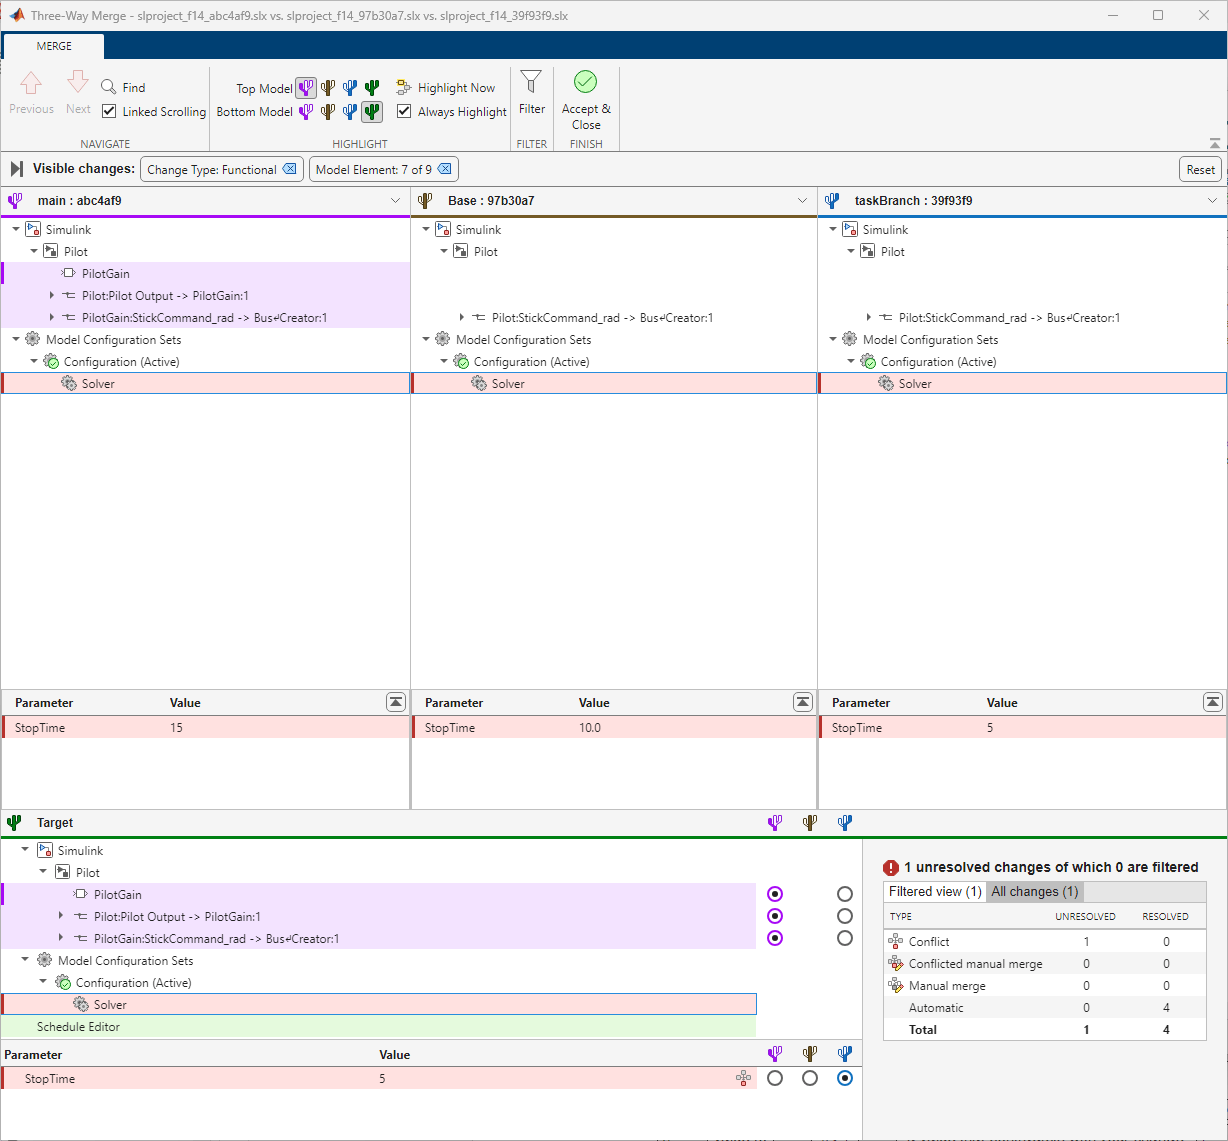This screenshot has width=1228, height=1141.
Task: Click the Automatic row in summary table
Action: (x=1045, y=1007)
